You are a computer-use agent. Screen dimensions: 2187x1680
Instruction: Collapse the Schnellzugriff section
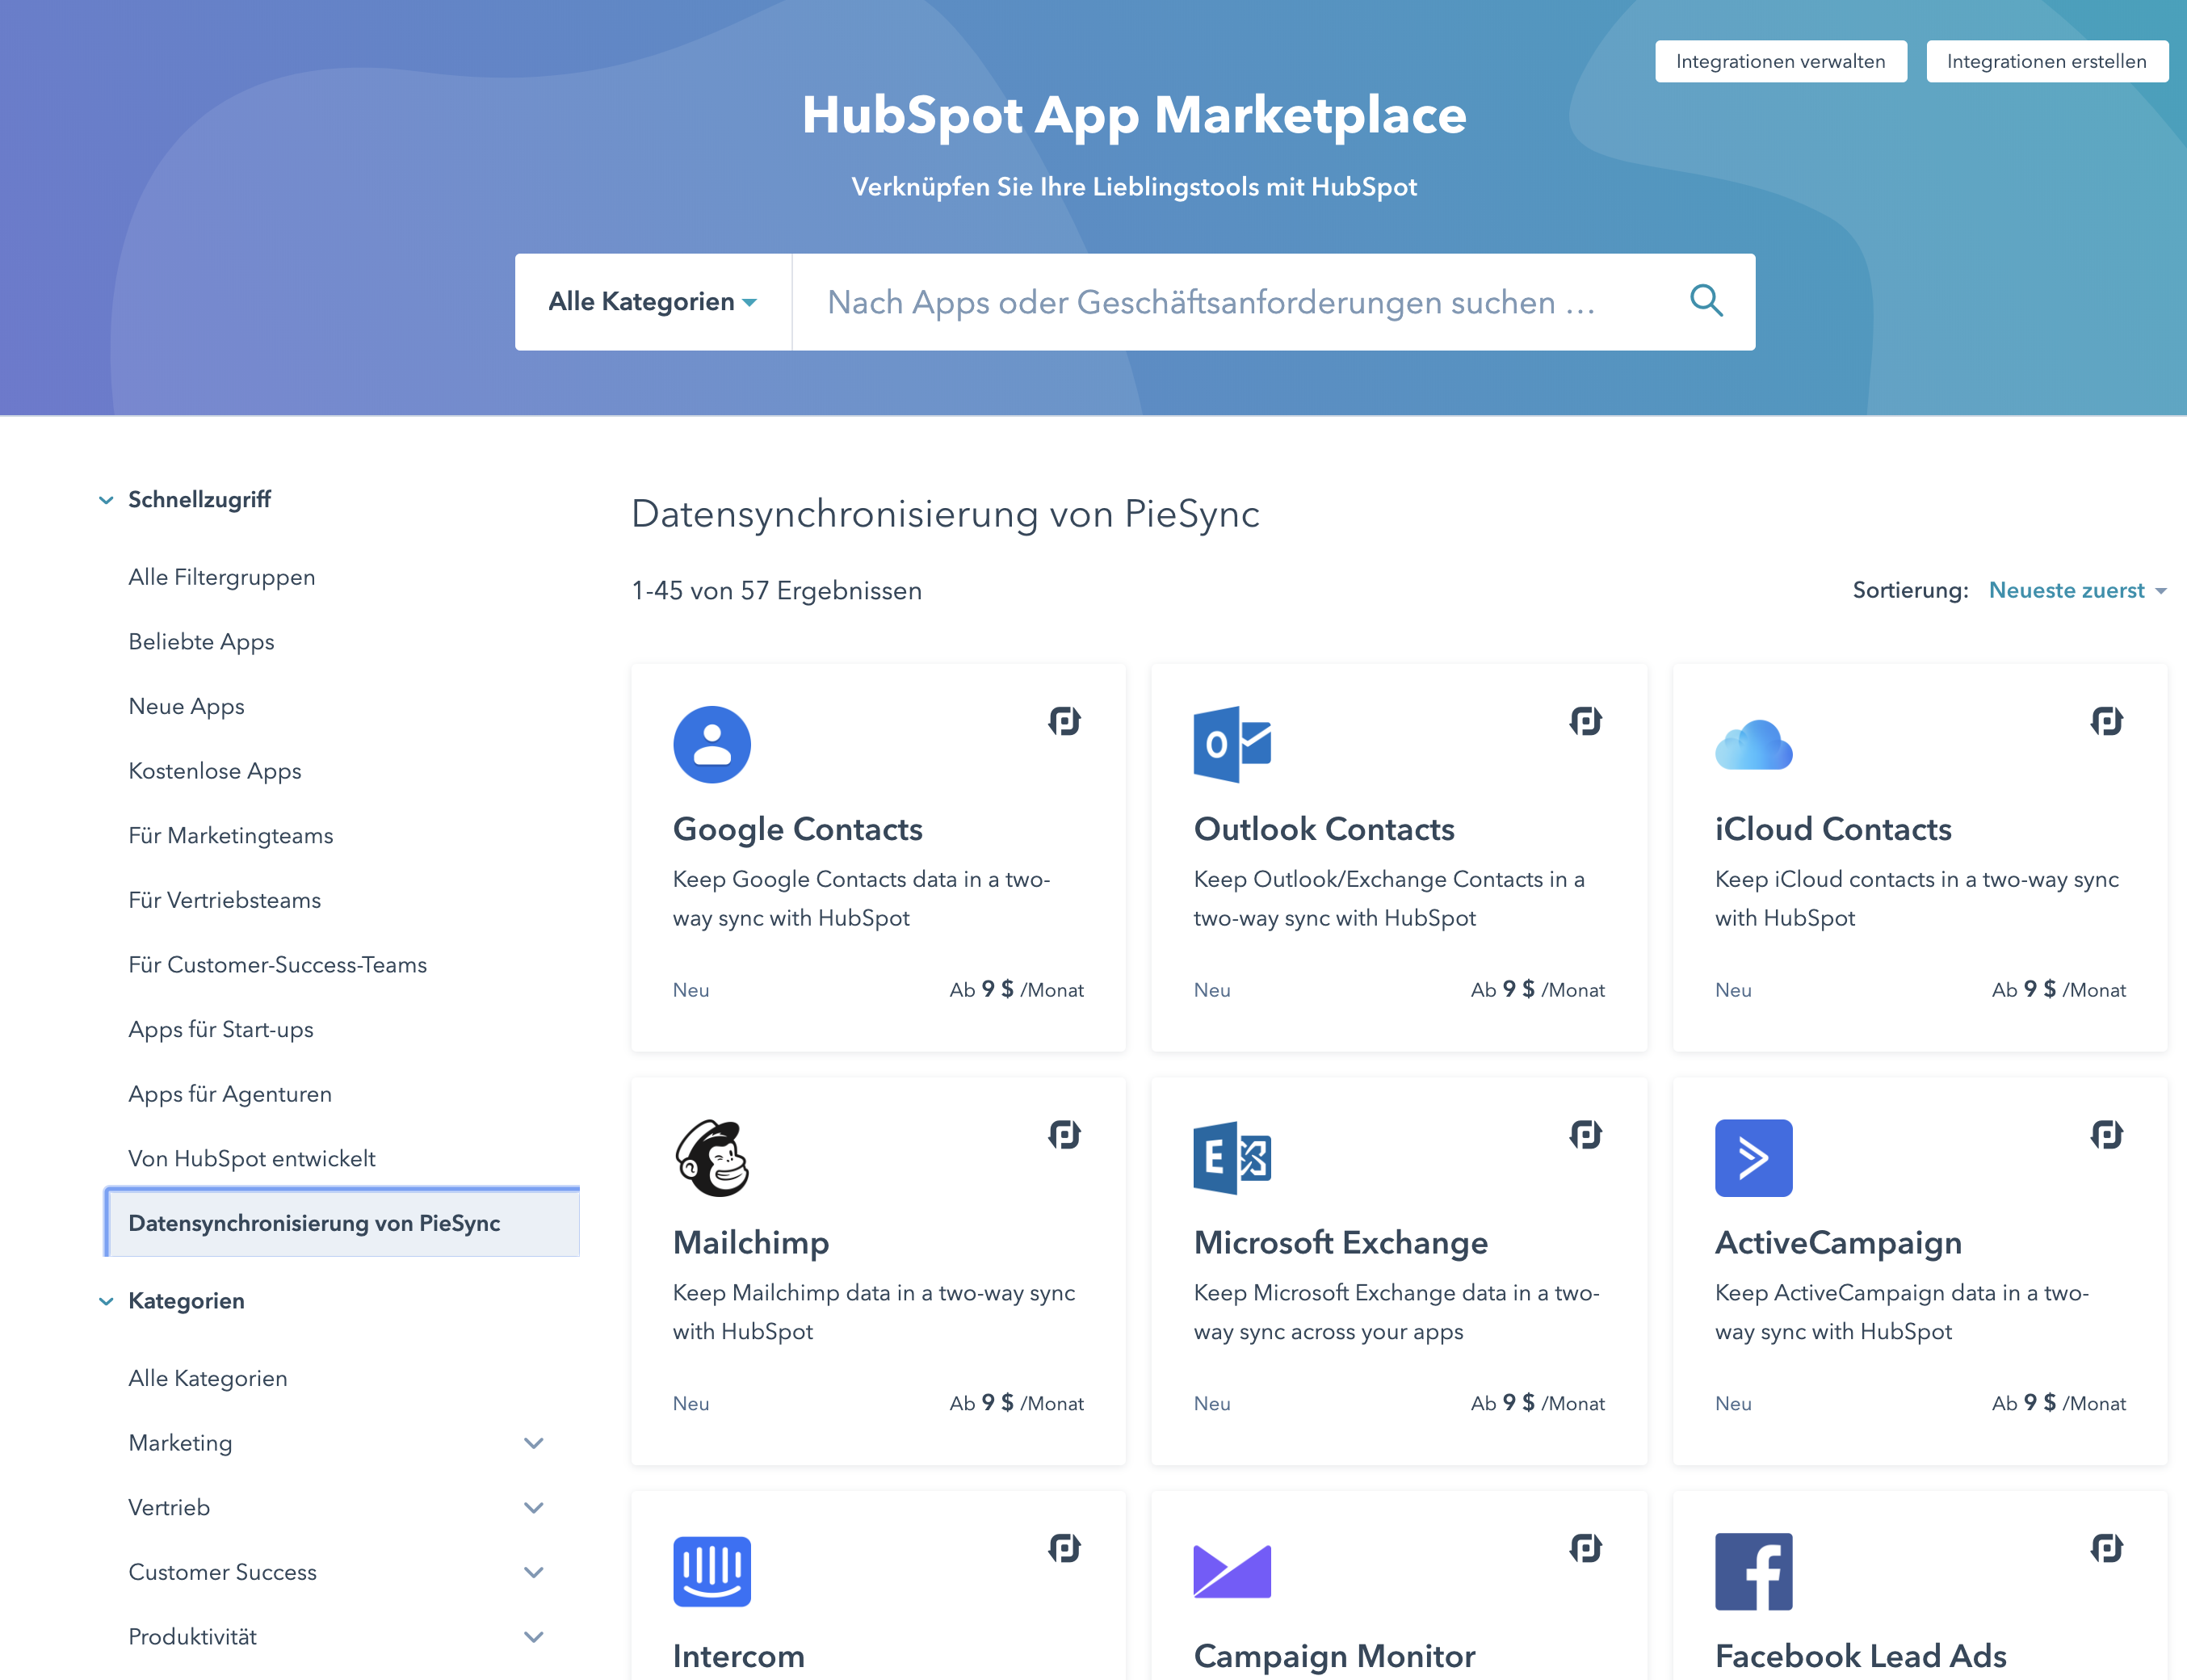[106, 500]
